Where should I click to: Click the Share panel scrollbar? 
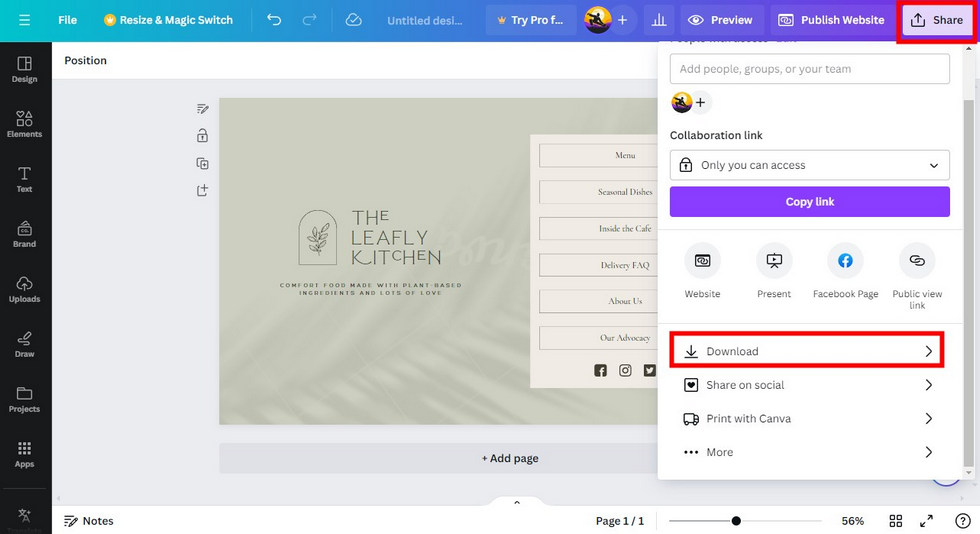pos(968,281)
